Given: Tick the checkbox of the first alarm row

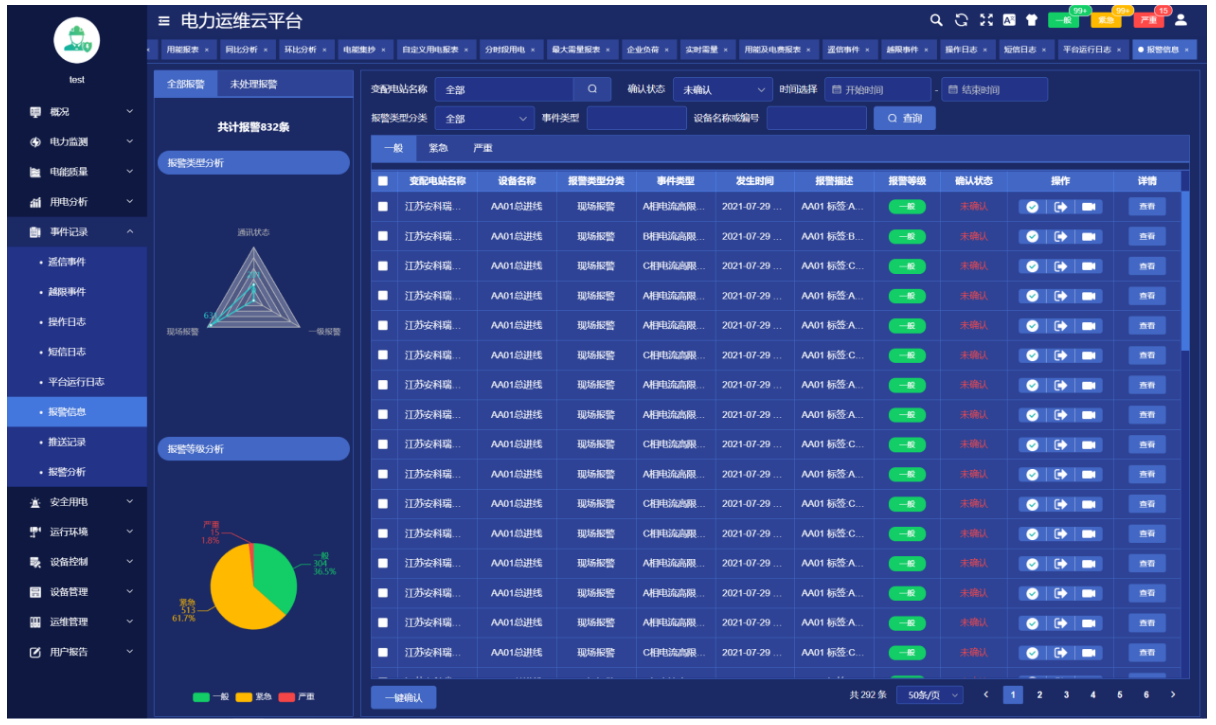Looking at the screenshot, I should [x=383, y=207].
